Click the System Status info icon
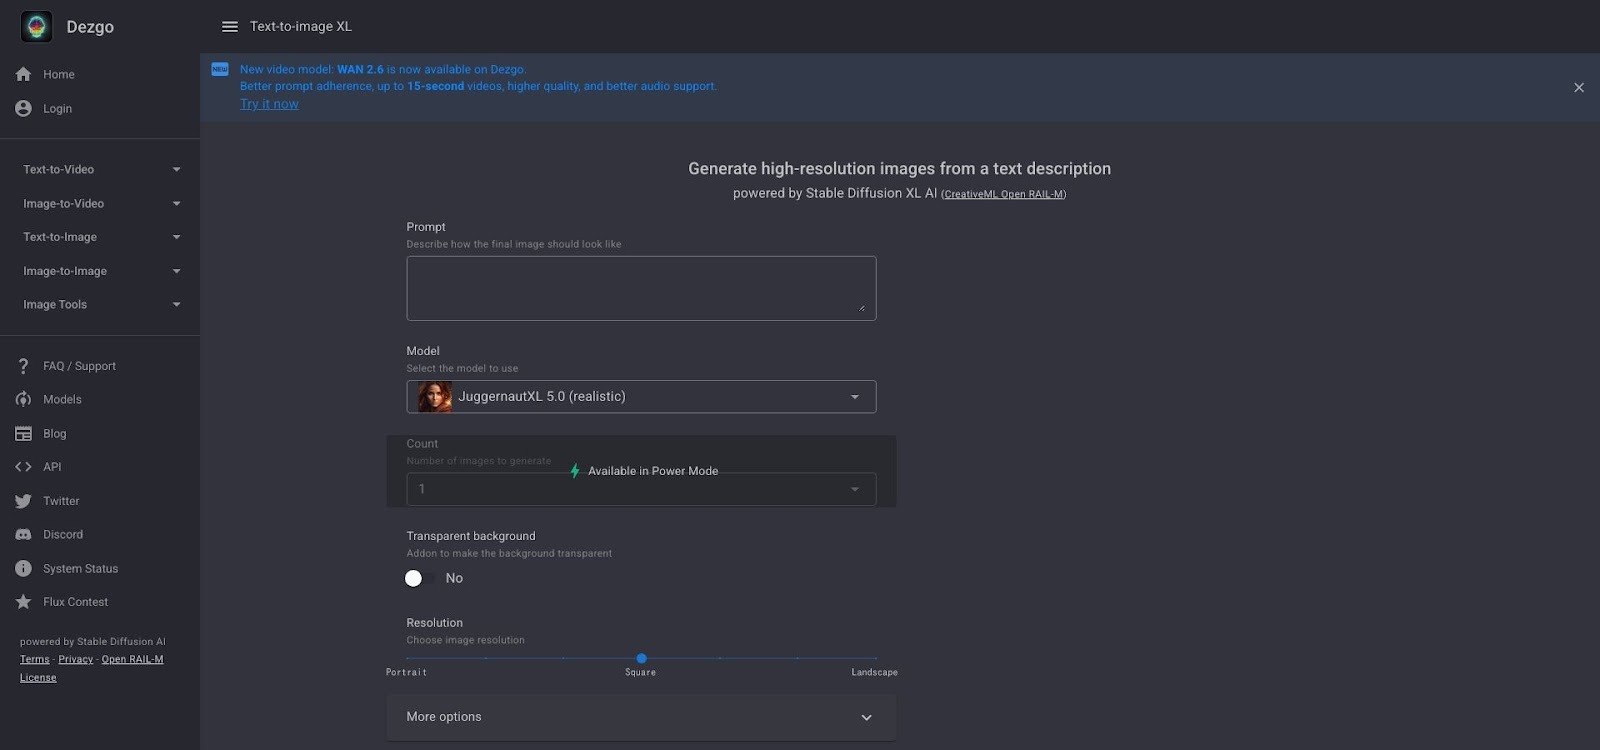Viewport: 1600px width, 750px height. tap(23, 568)
